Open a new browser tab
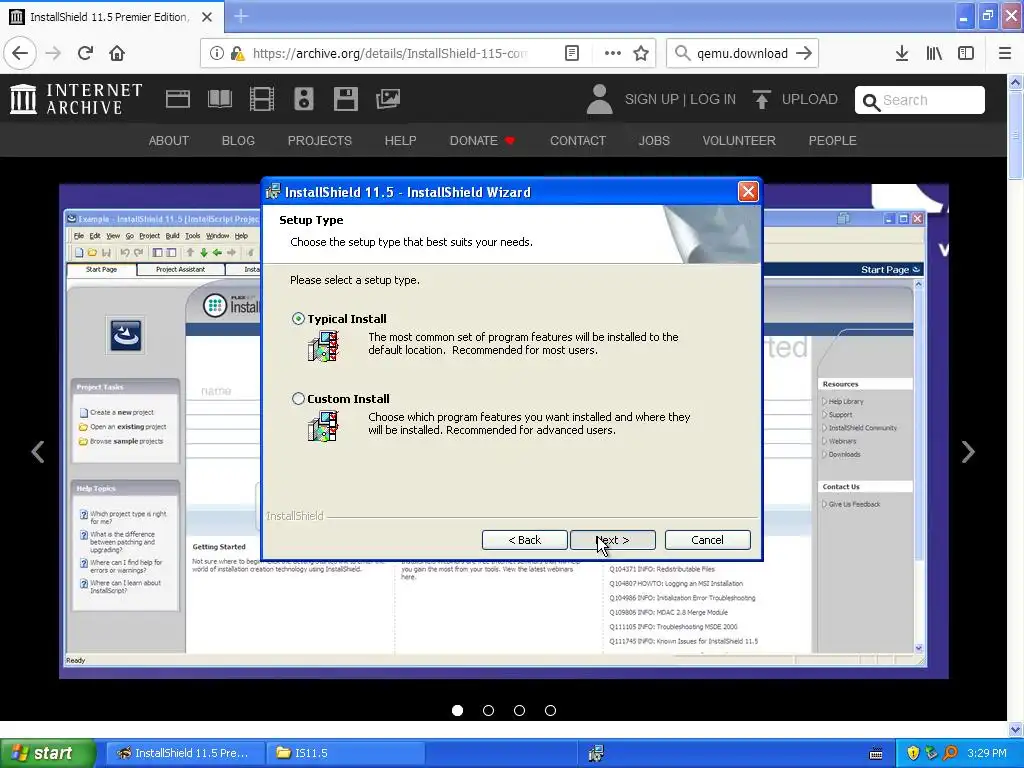Viewport: 1024px width, 768px height. 241,16
